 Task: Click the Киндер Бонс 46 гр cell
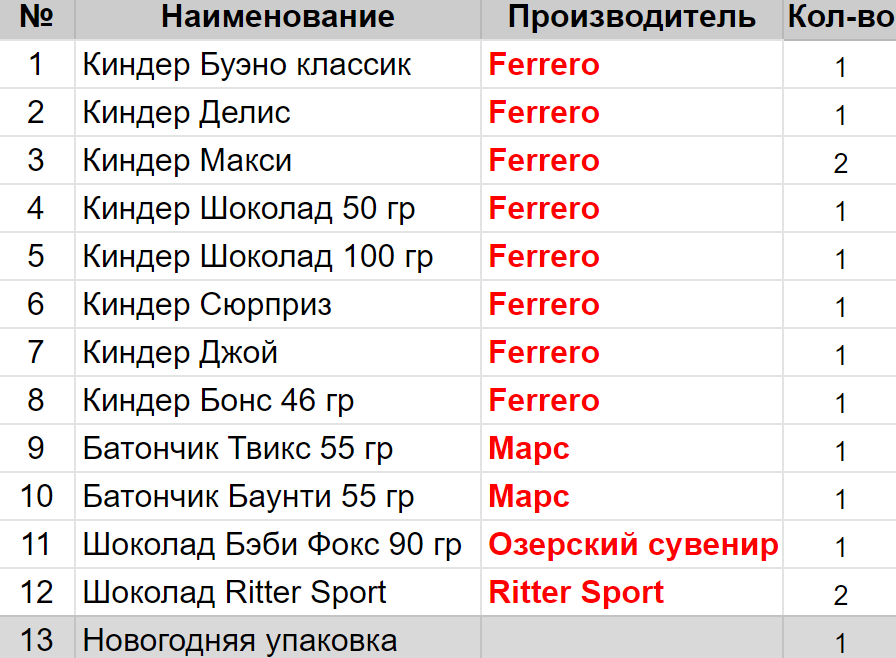(218, 401)
